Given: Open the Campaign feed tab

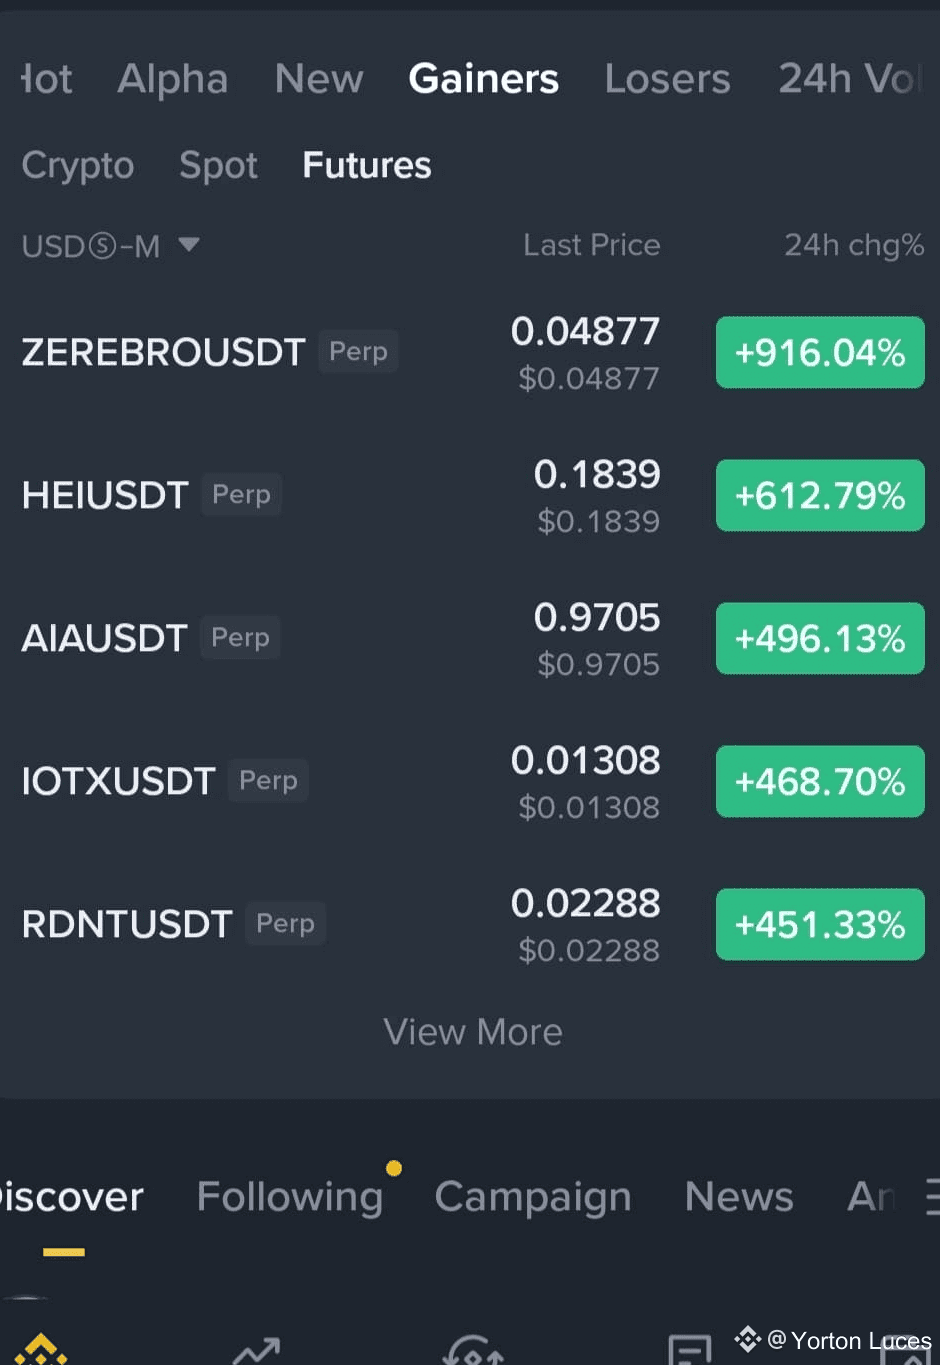Looking at the screenshot, I should click(x=533, y=1197).
